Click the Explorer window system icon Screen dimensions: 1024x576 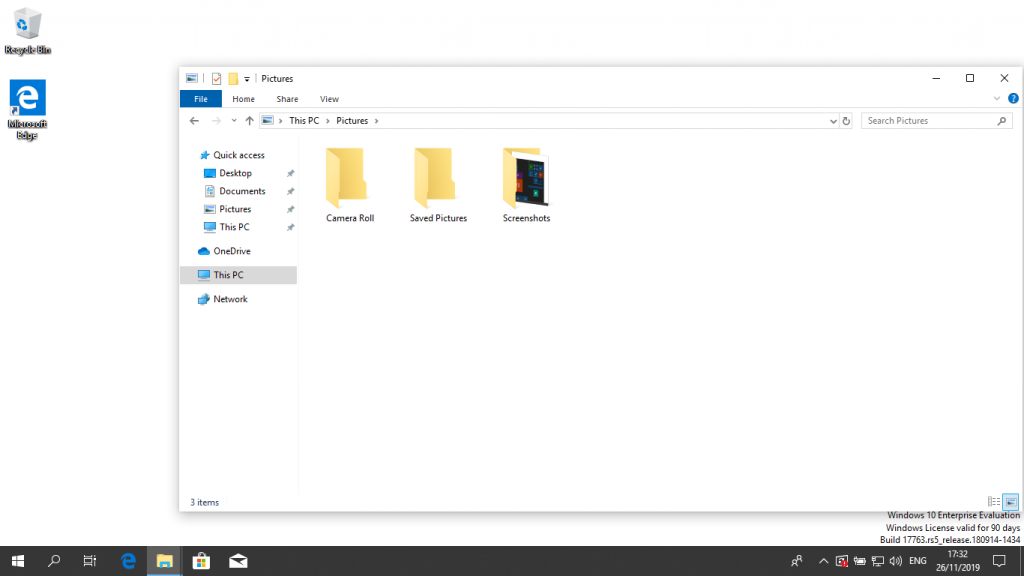point(191,78)
